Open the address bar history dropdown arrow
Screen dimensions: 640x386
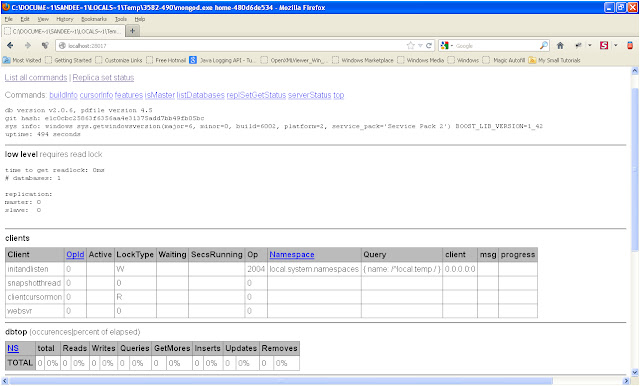(x=420, y=46)
